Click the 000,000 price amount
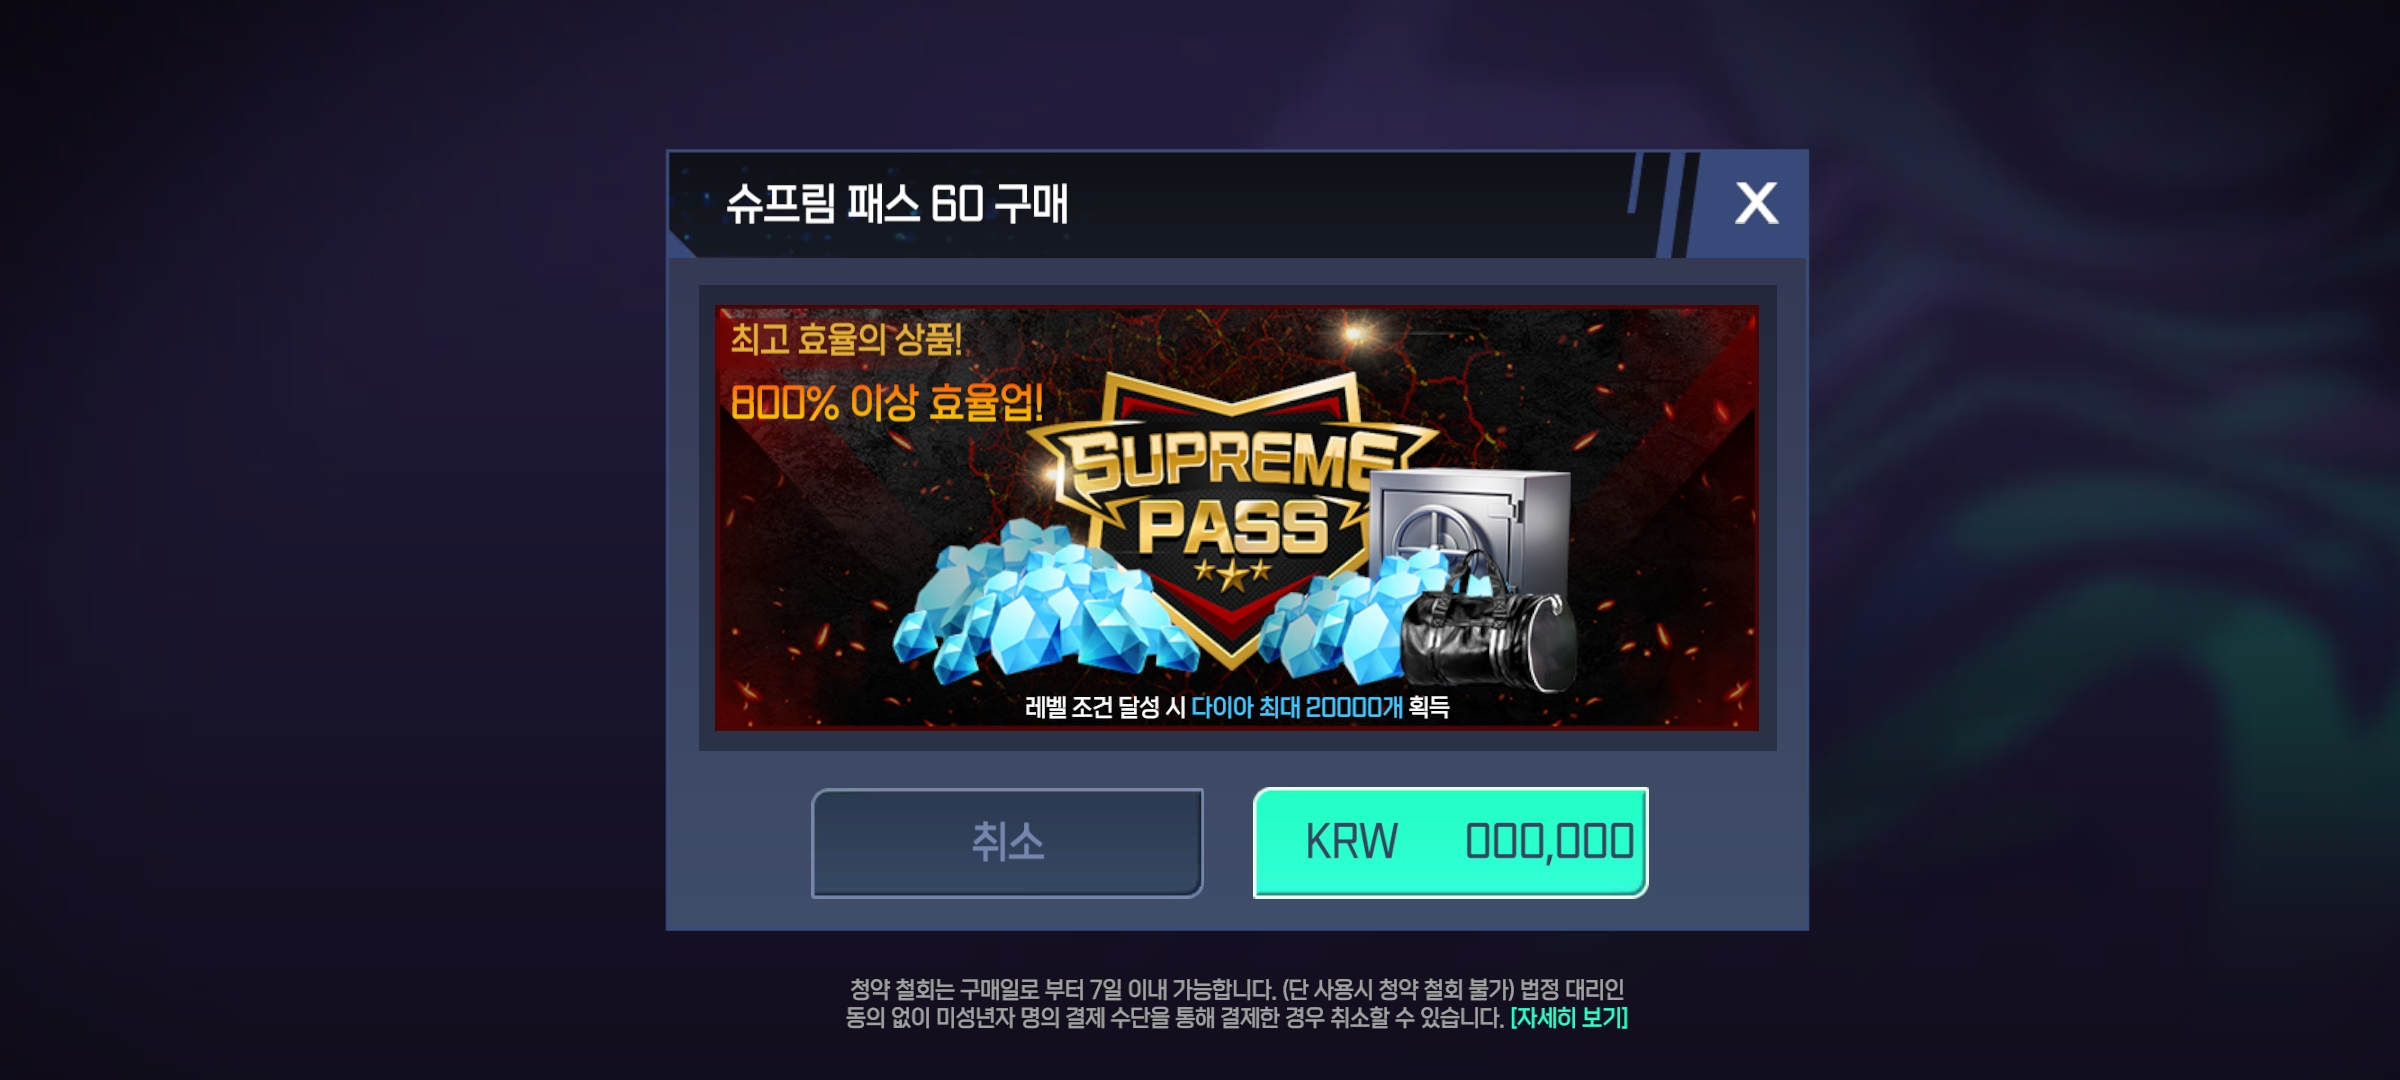Image resolution: width=2400 pixels, height=1080 pixels. click(x=1549, y=842)
